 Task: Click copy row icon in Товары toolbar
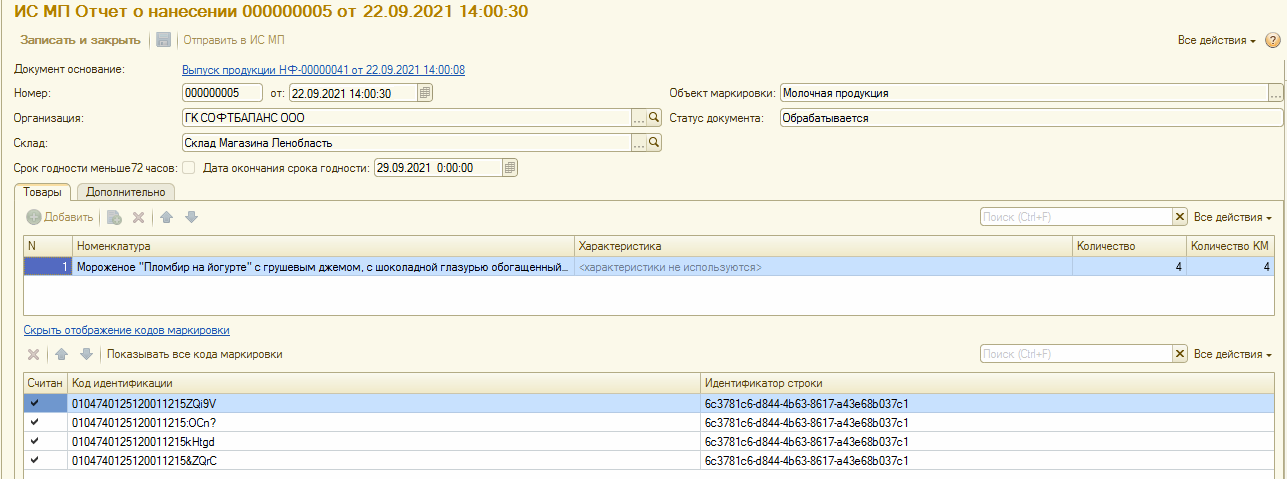[114, 217]
